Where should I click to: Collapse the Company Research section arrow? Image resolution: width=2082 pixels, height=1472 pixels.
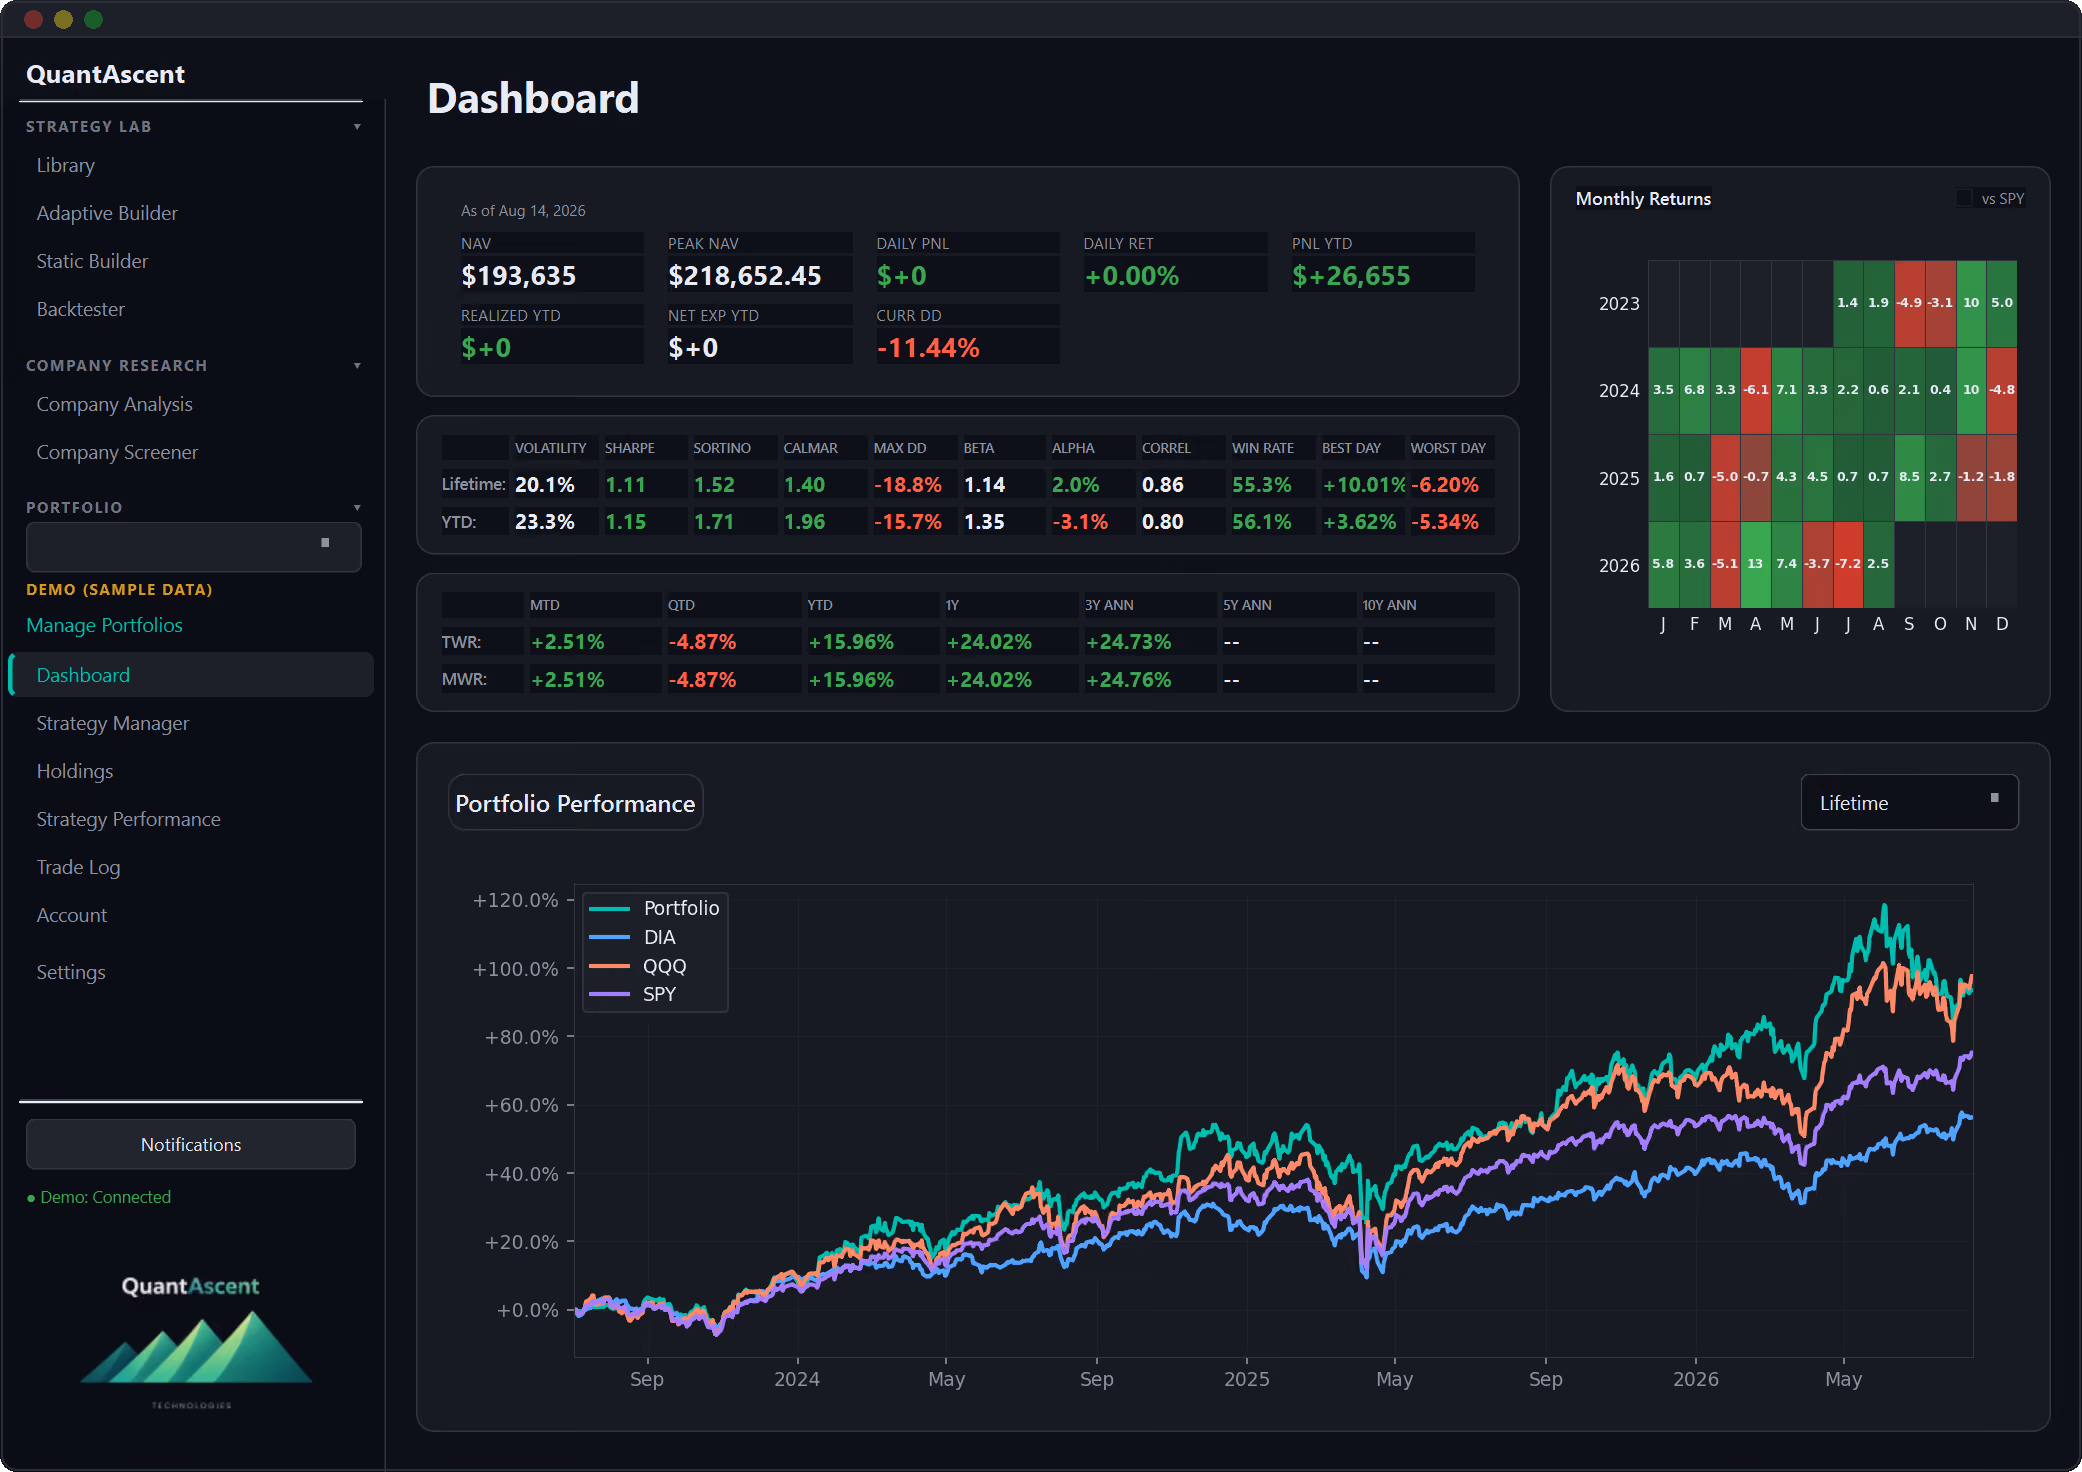coord(357,366)
